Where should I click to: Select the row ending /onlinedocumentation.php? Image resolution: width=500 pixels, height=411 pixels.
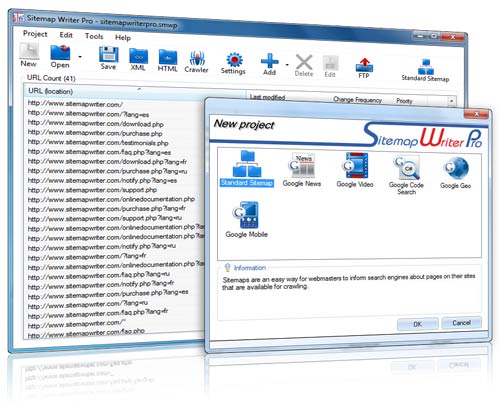pos(111,199)
